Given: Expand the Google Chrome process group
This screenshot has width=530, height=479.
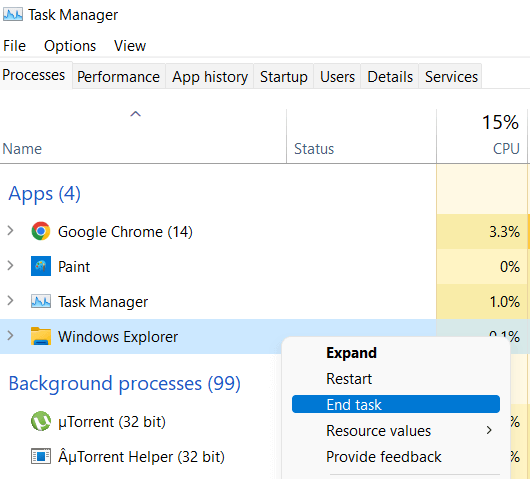Looking at the screenshot, I should pyautogui.click(x=10, y=231).
